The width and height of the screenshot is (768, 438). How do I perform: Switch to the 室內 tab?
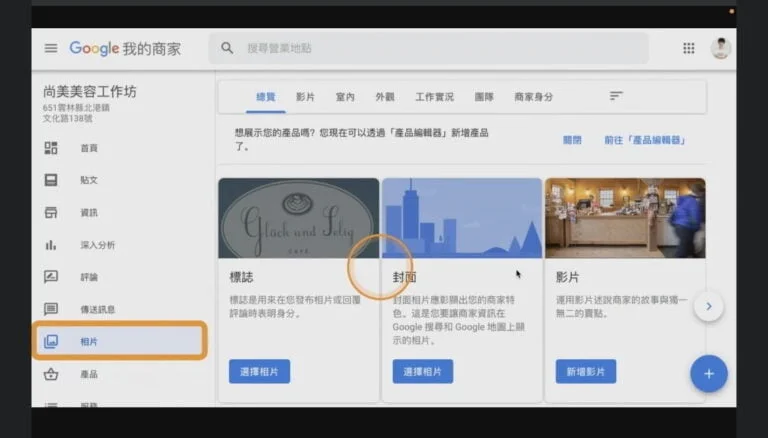pyautogui.click(x=345, y=97)
